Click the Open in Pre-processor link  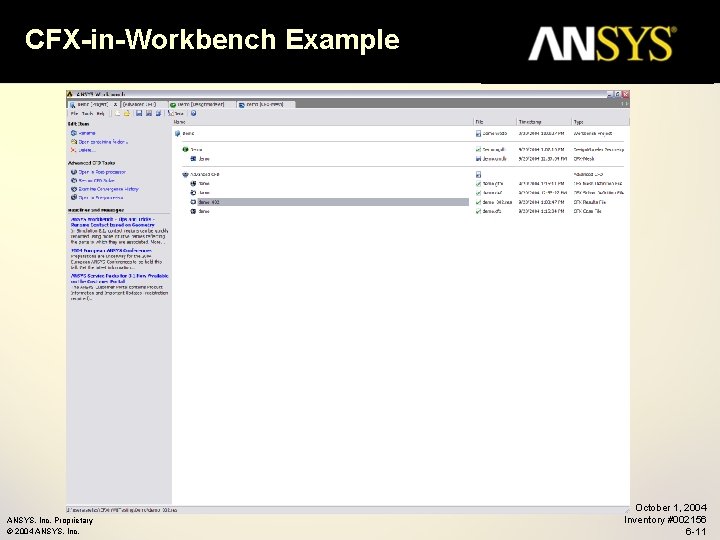101,197
